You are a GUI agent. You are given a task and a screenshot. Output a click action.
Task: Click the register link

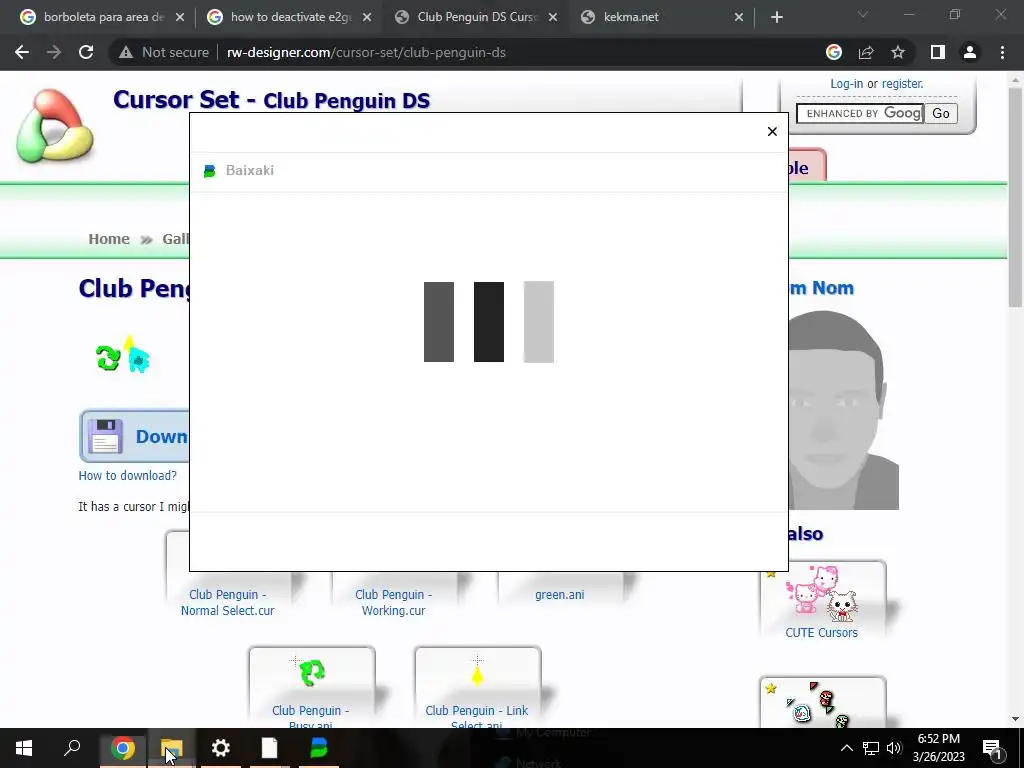click(x=903, y=84)
